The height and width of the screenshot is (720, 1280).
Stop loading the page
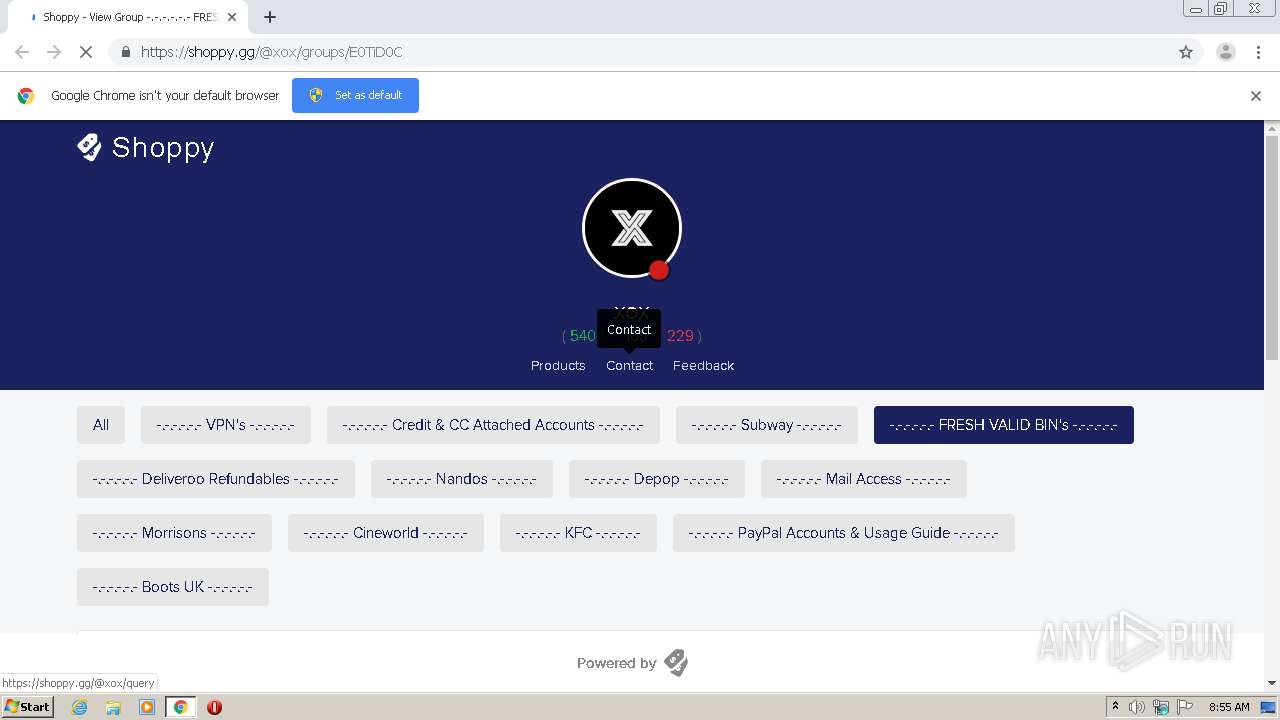[86, 52]
